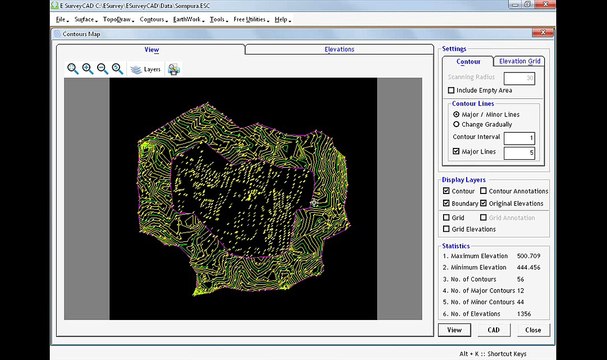
Task: Click the CAD button
Action: click(x=494, y=330)
